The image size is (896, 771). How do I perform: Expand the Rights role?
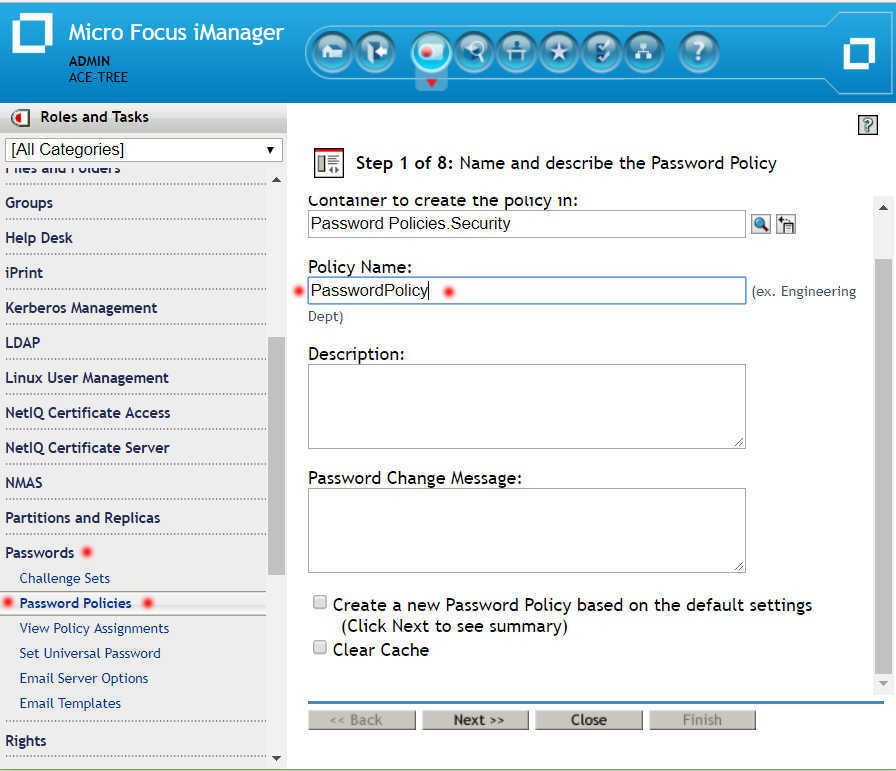[x=26, y=741]
